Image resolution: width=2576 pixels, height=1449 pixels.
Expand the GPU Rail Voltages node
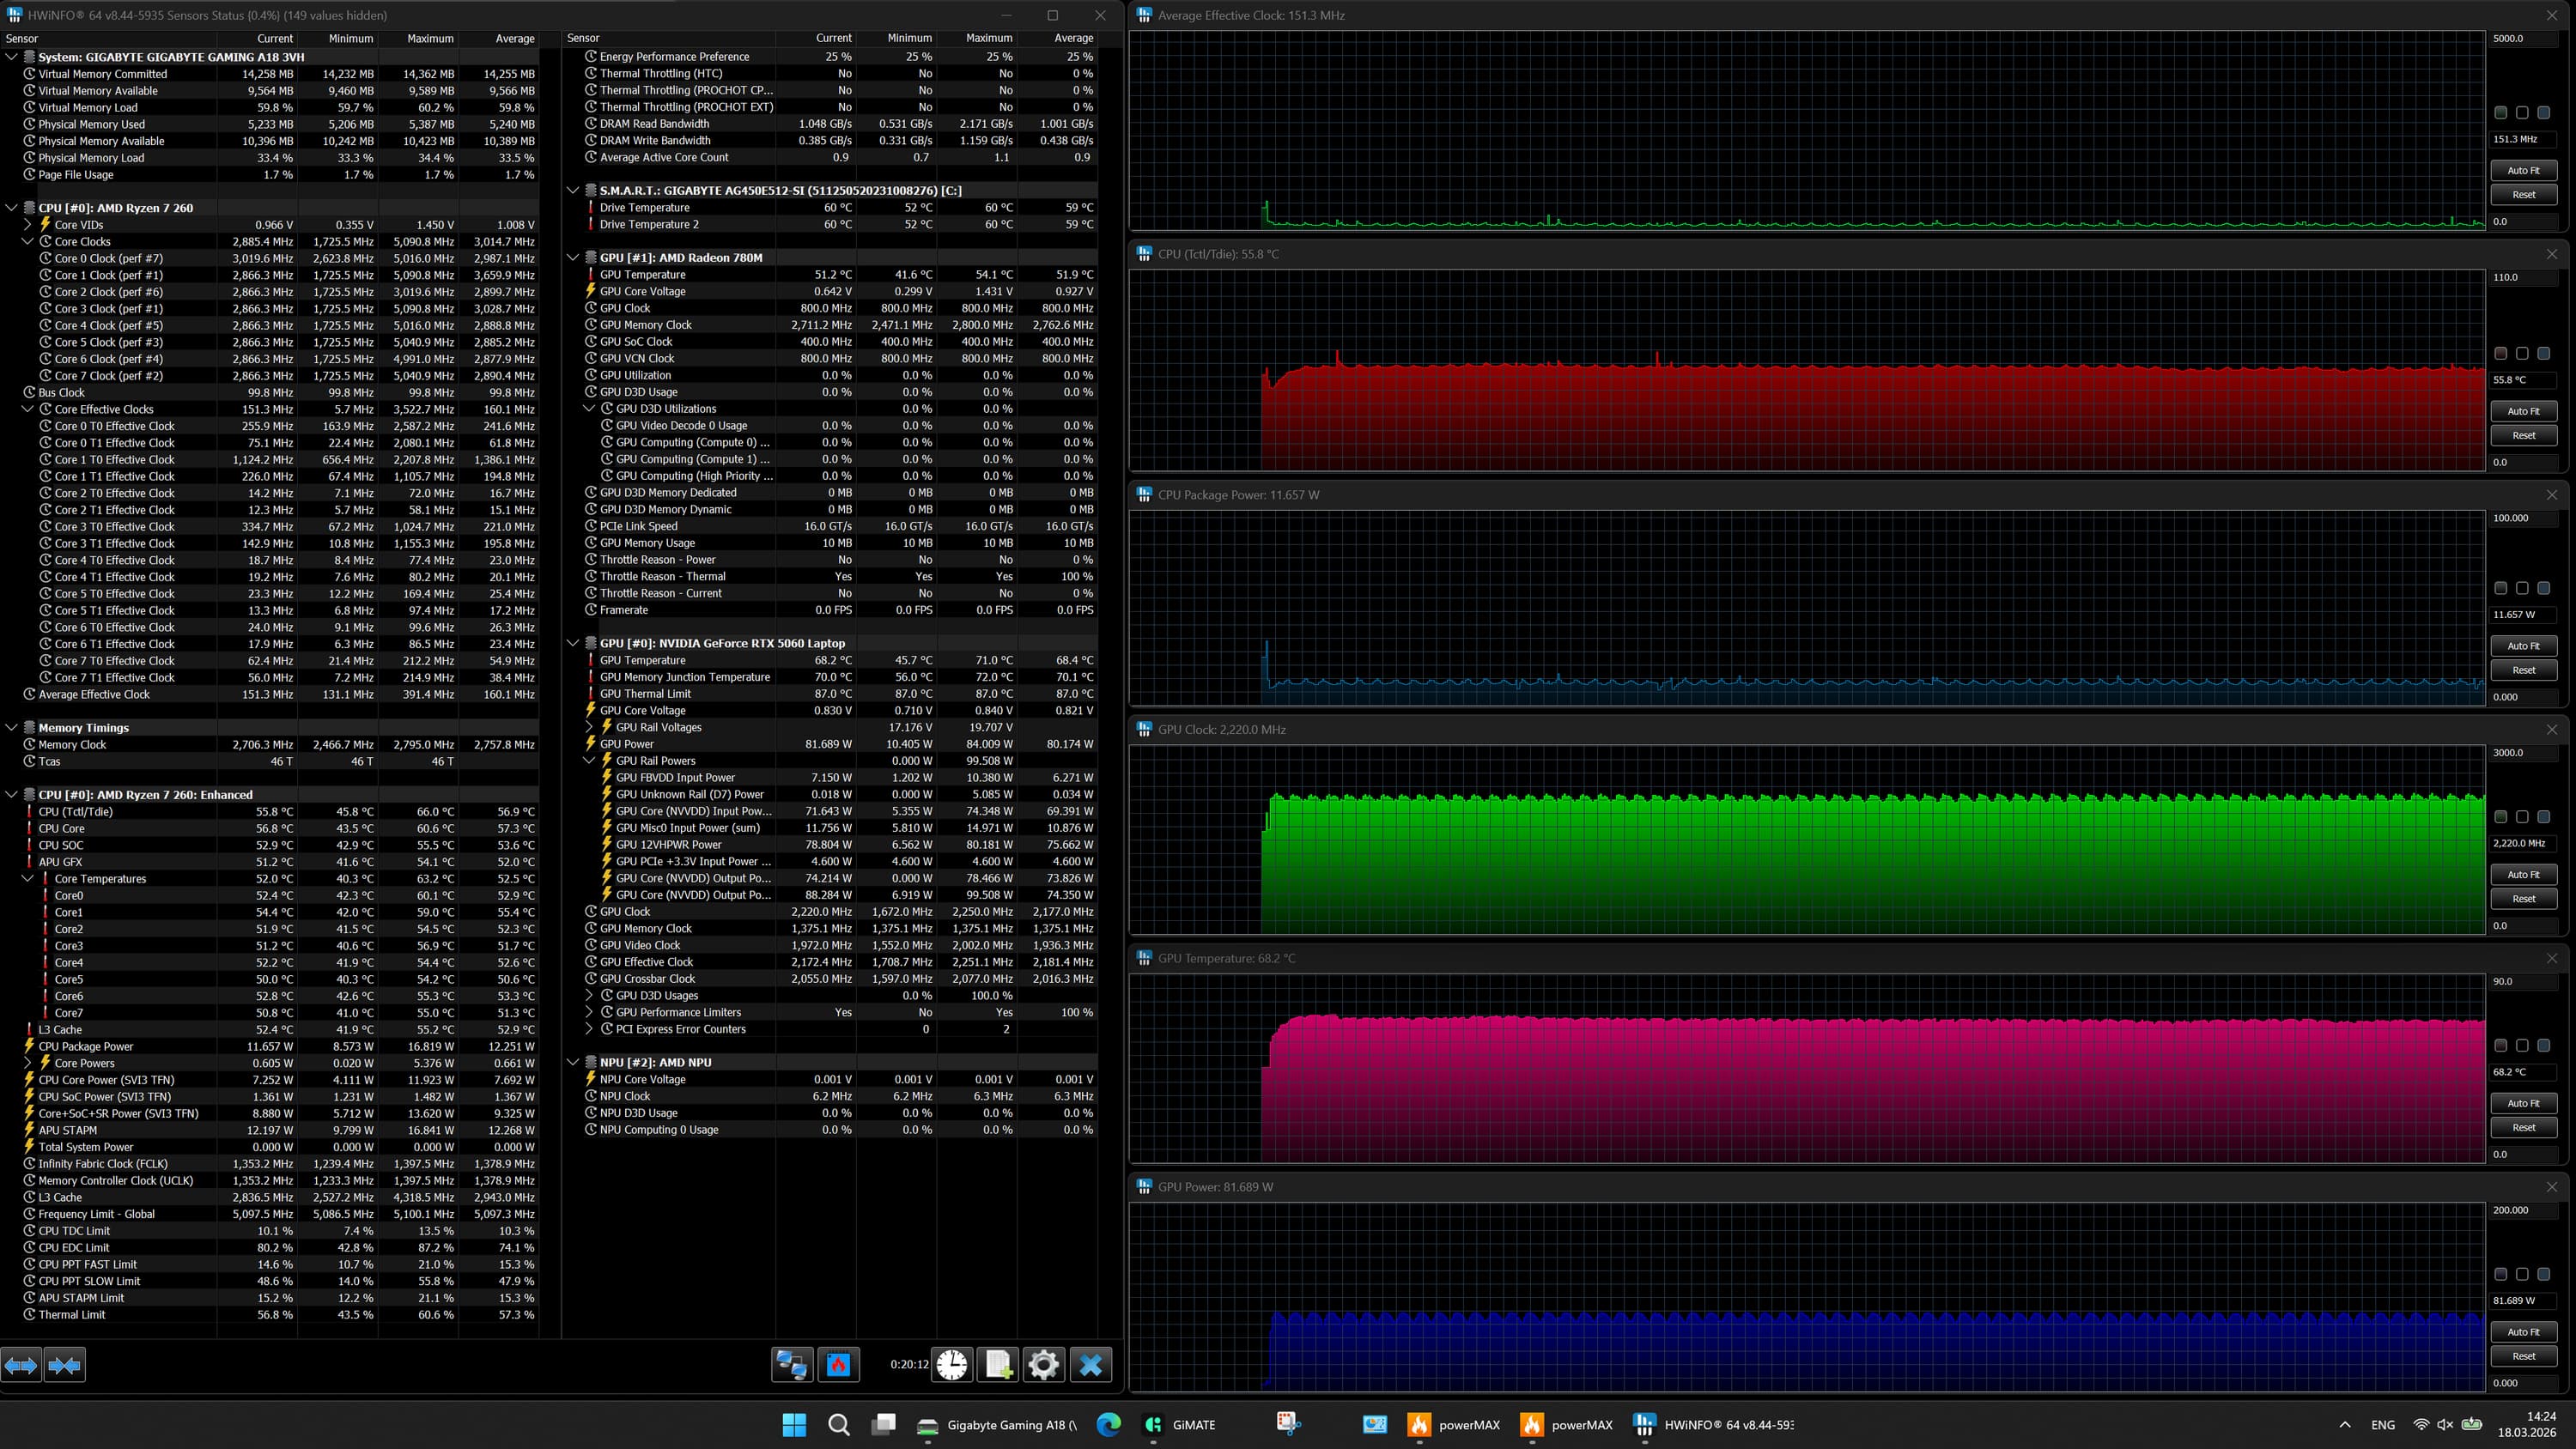click(589, 727)
